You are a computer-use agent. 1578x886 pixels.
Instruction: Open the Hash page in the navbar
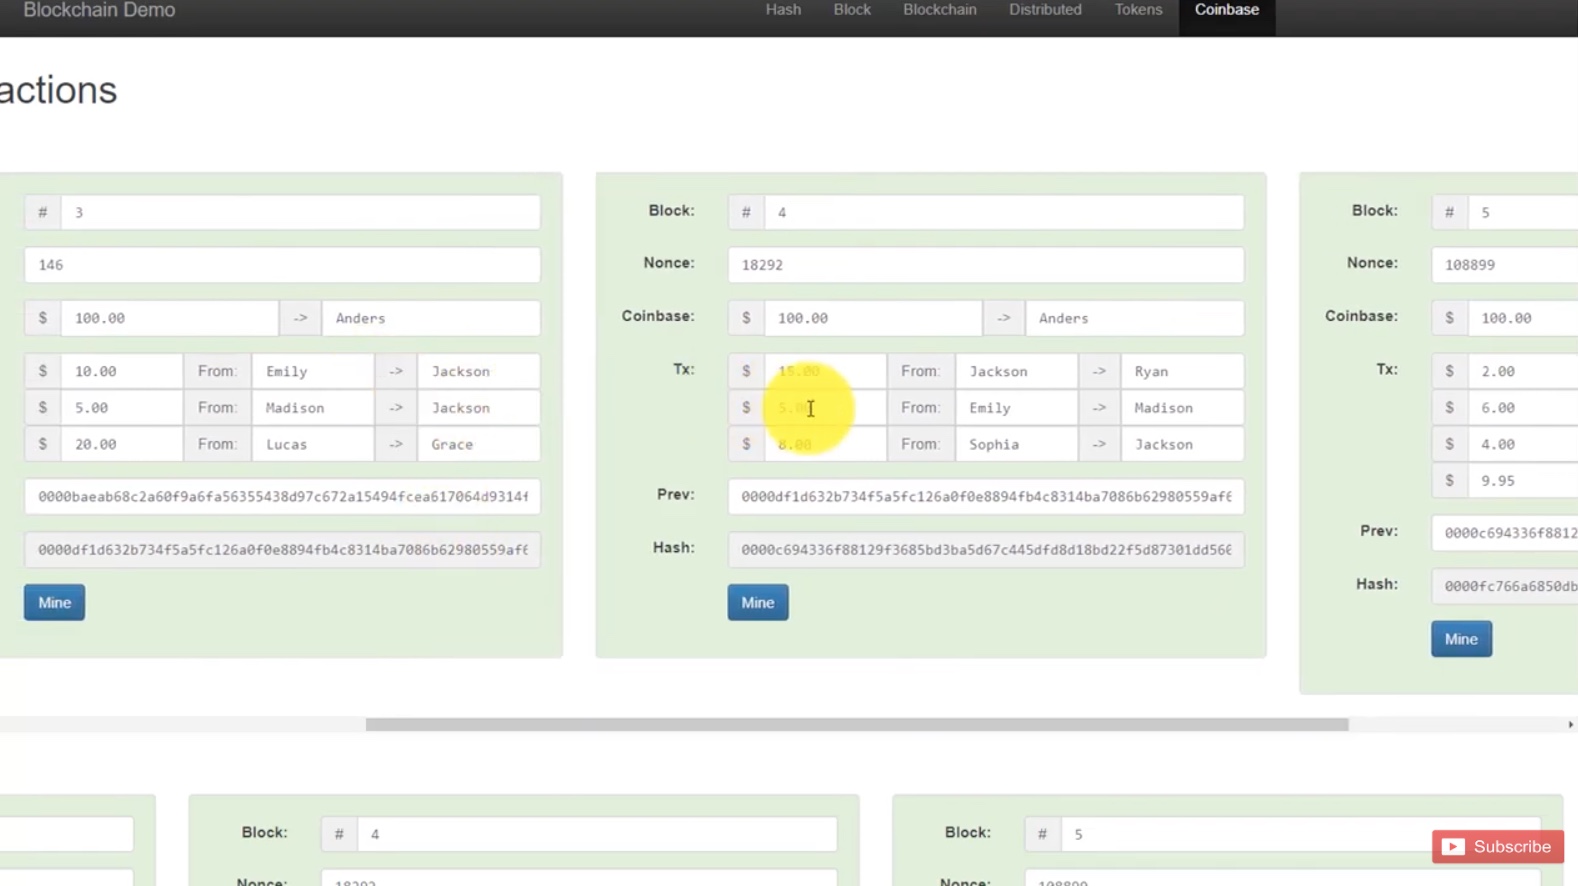pyautogui.click(x=783, y=10)
